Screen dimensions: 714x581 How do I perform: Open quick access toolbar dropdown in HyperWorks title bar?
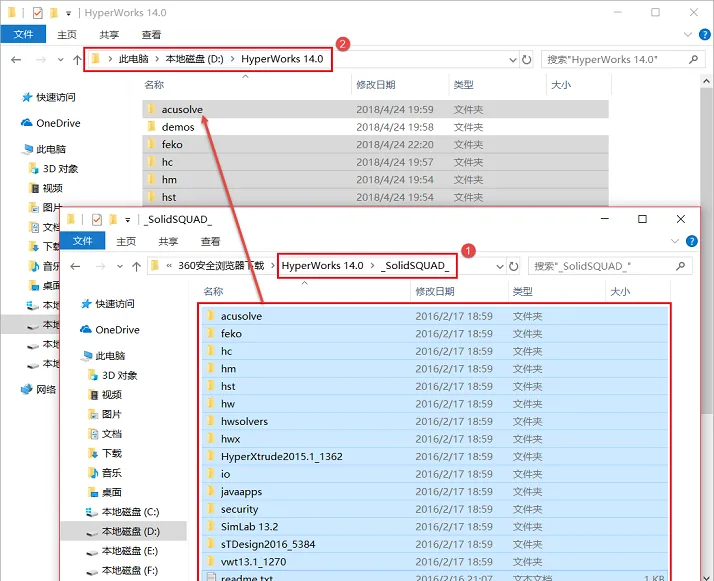[68, 13]
